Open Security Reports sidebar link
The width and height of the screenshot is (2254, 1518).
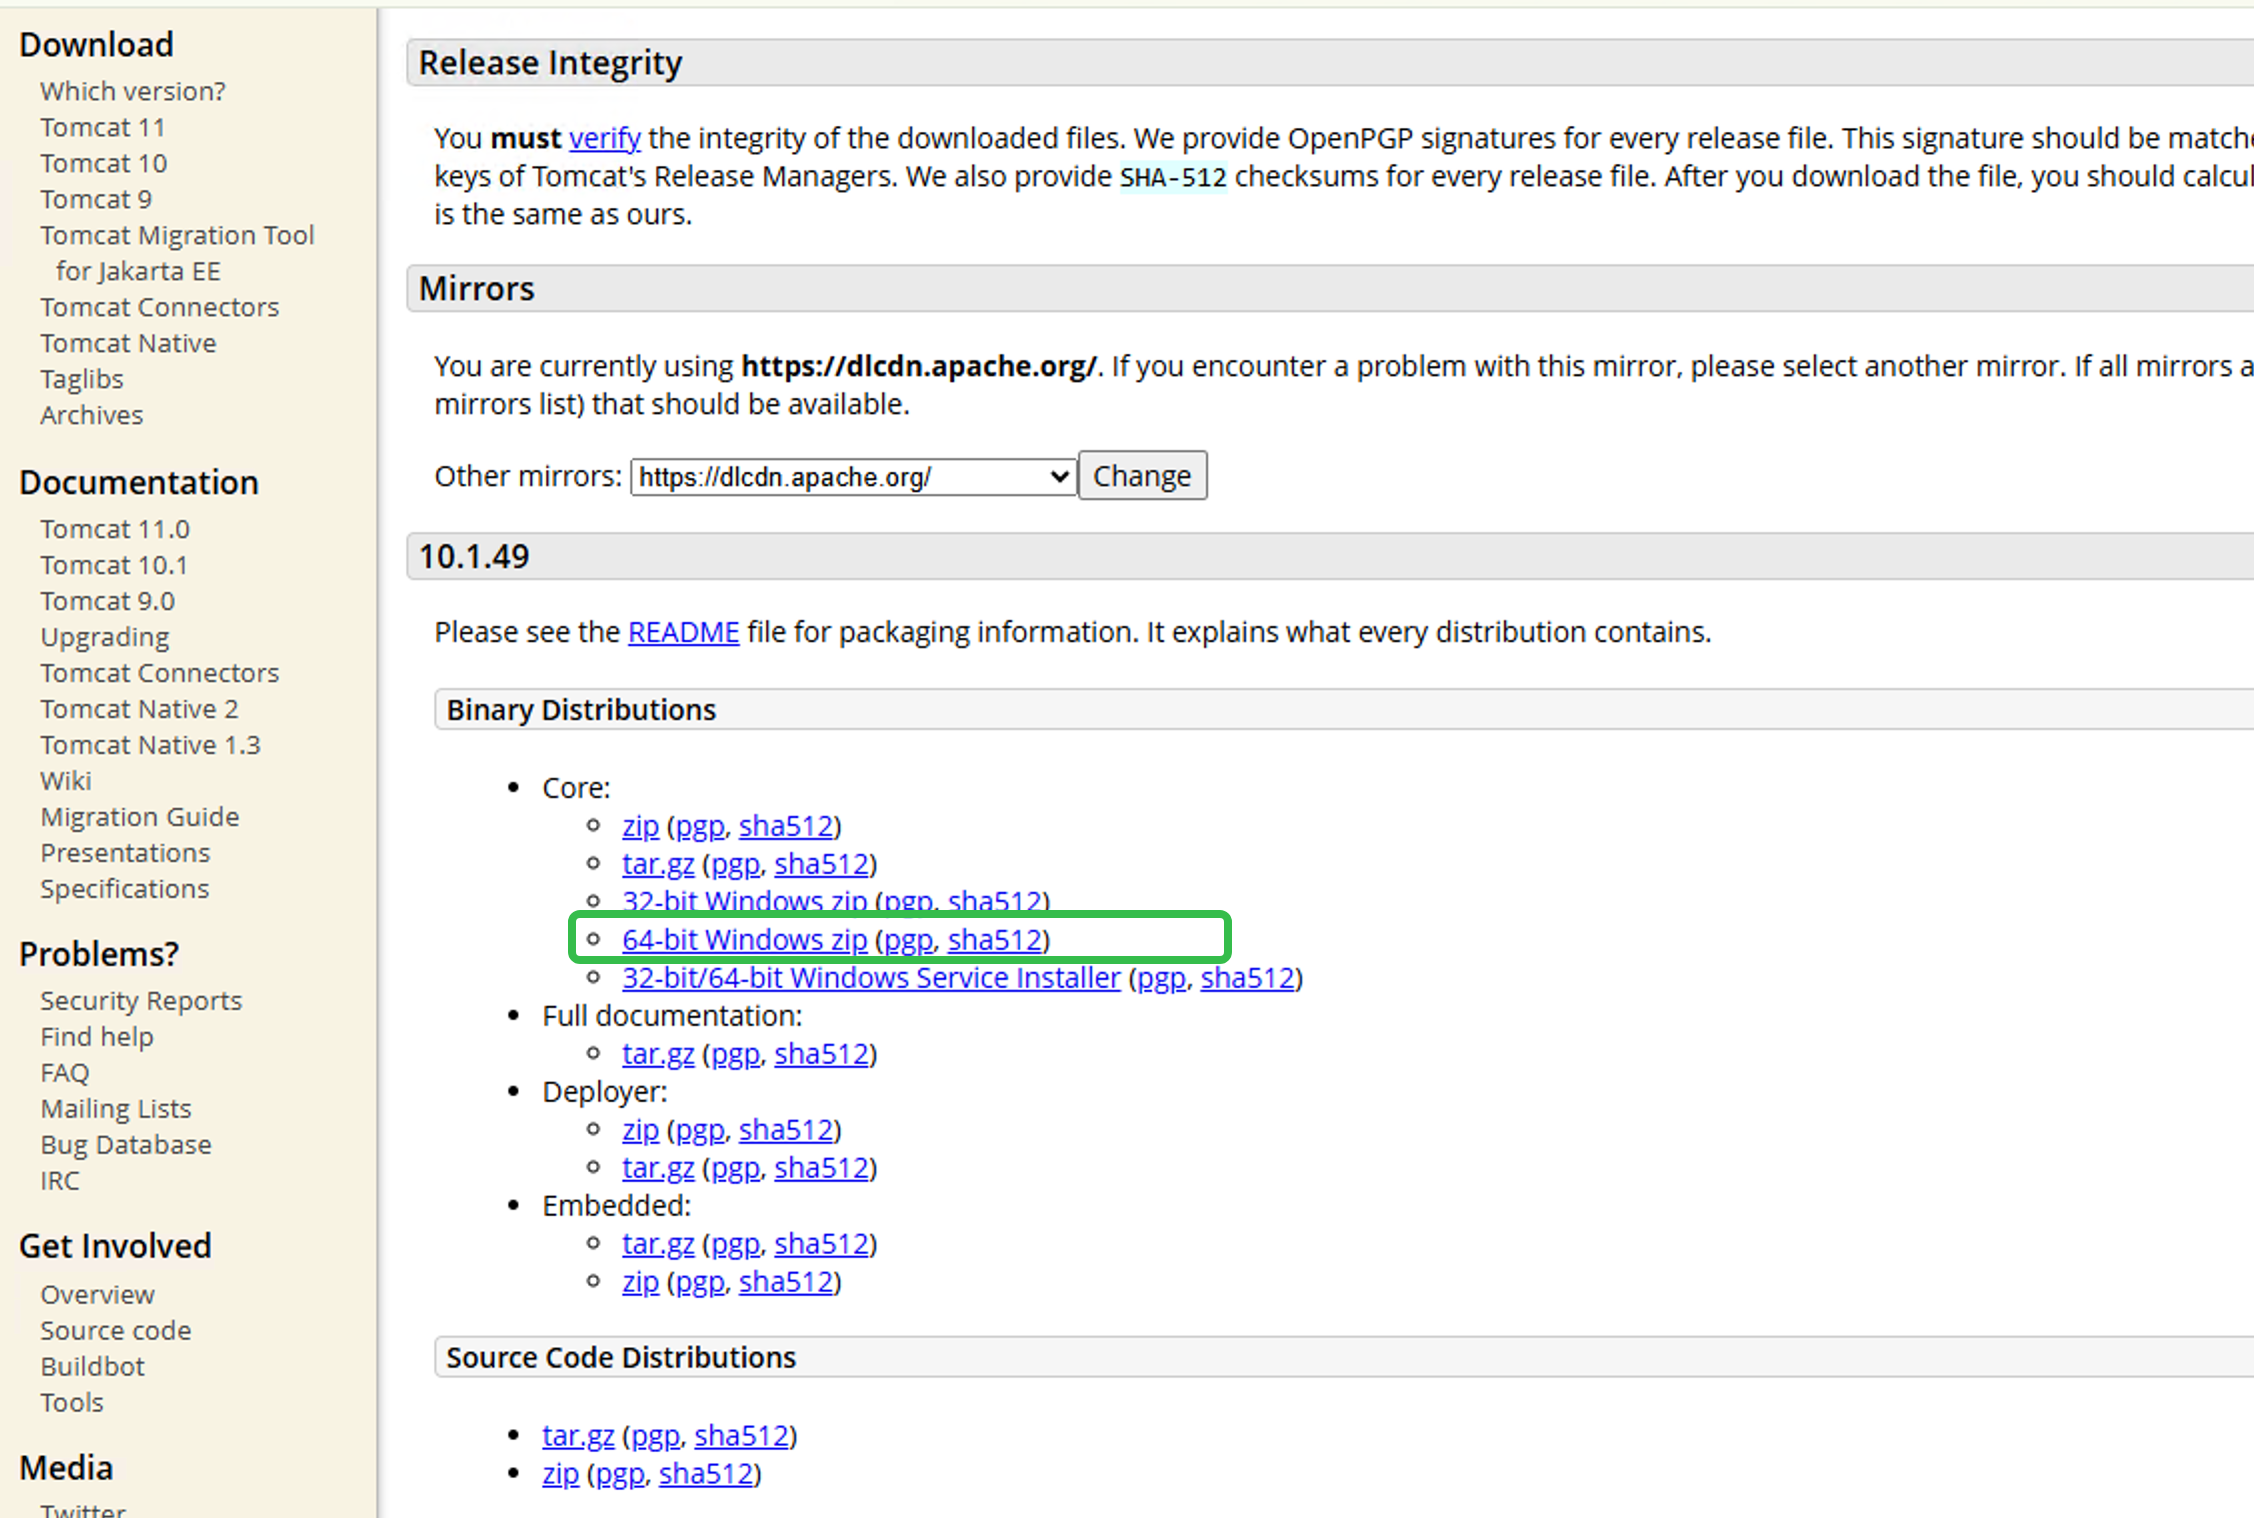pos(141,1001)
